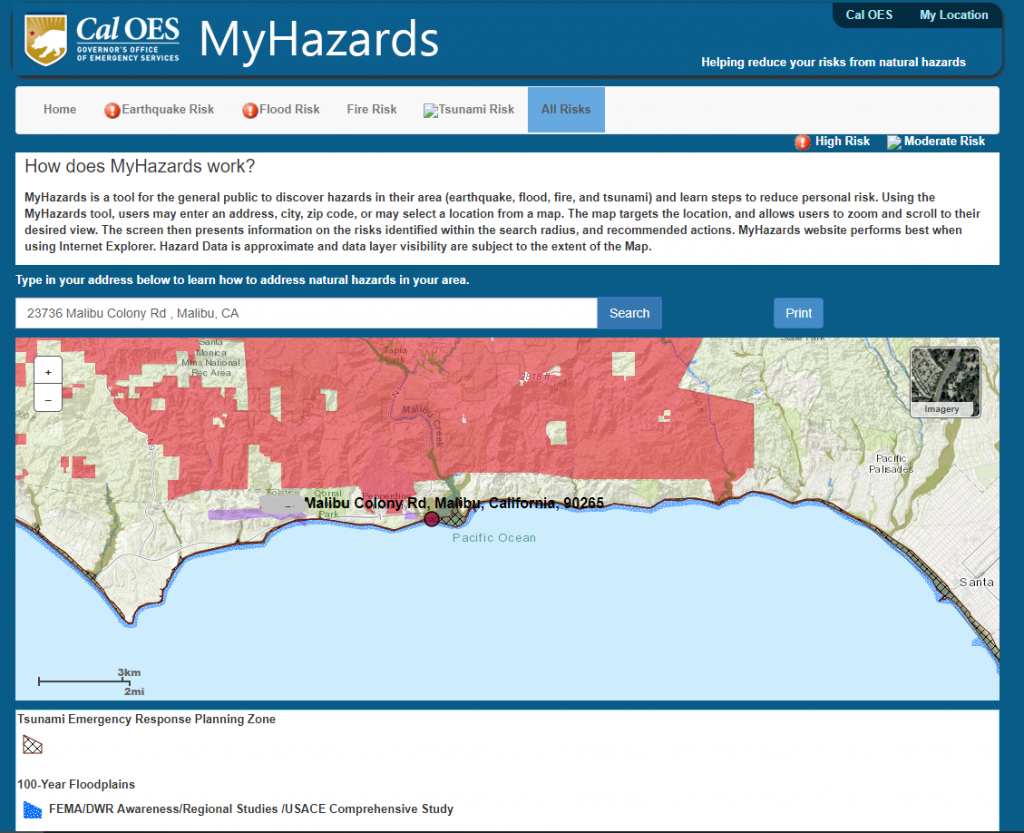This screenshot has height=833, width=1024.
Task: Click the blue 100-Year Floodplains legend symbol
Action: point(33,809)
